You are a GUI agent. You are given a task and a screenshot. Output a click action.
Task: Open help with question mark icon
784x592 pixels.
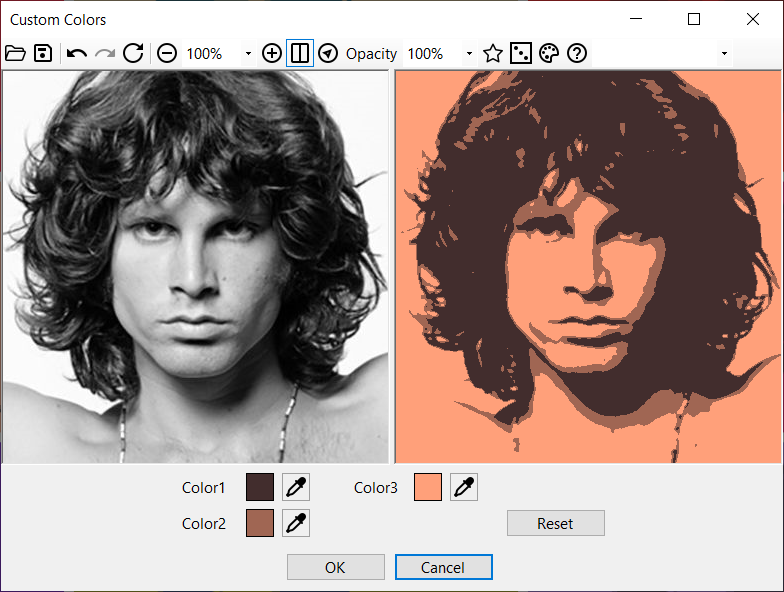tap(577, 53)
